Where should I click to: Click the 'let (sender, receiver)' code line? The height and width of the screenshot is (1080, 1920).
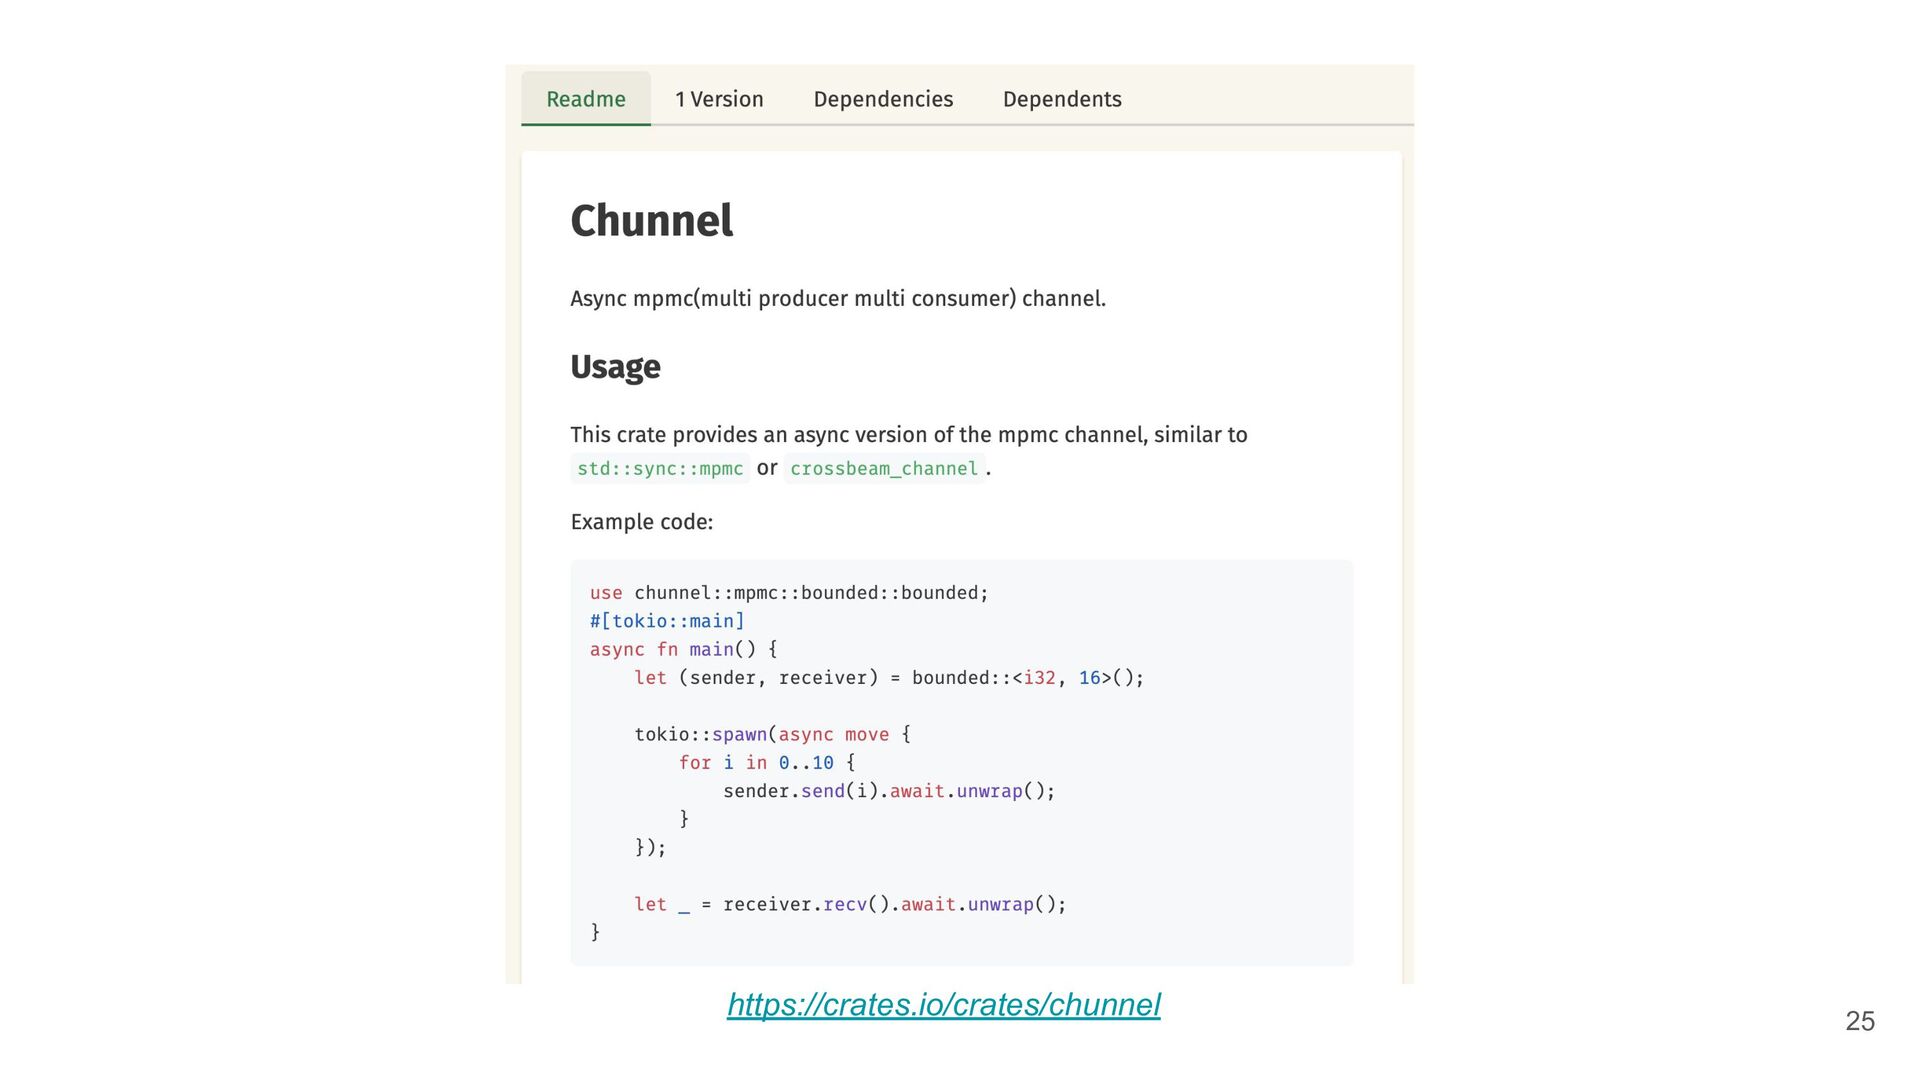pos(888,678)
